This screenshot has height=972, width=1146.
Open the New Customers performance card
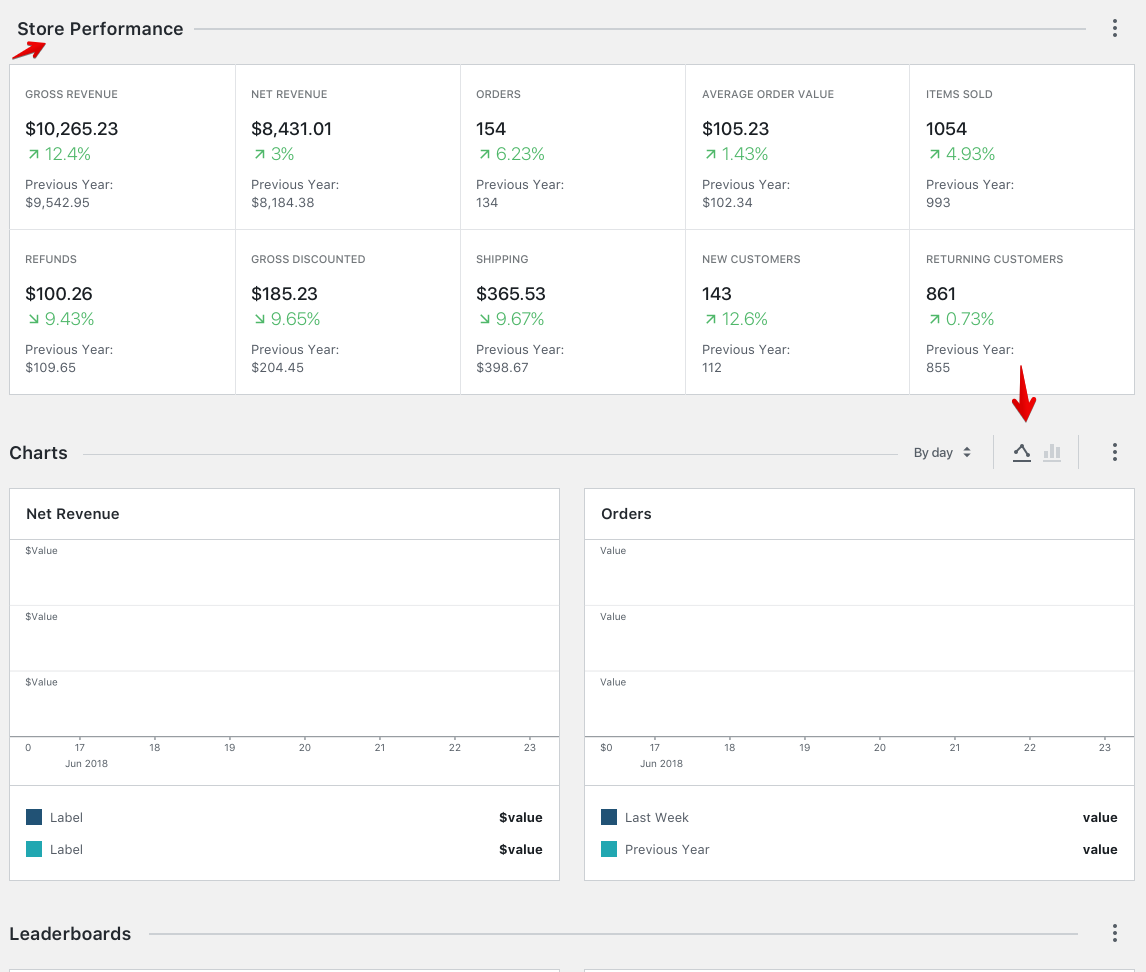tap(796, 310)
